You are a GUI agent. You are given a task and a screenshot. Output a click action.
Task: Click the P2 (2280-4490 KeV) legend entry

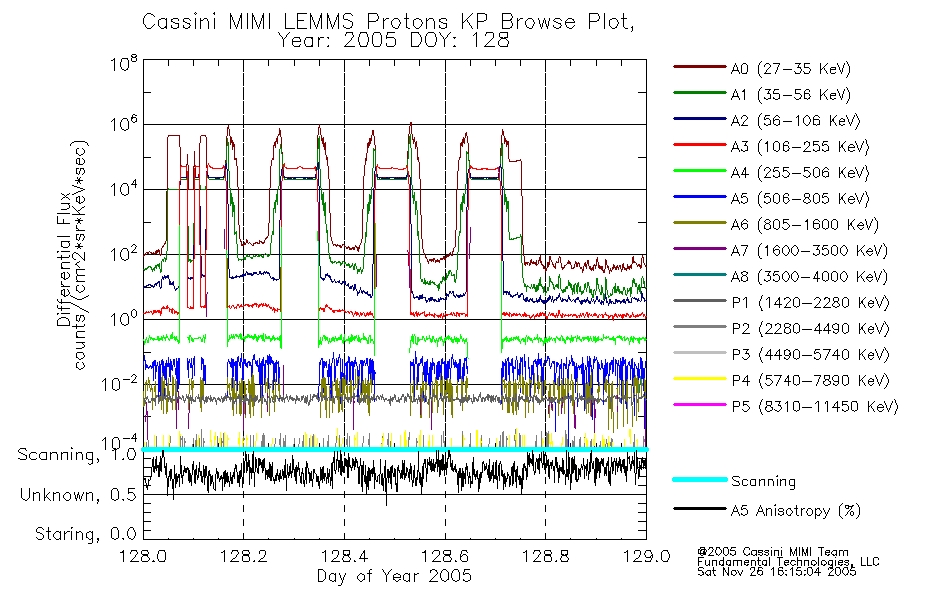pyautogui.click(x=781, y=328)
